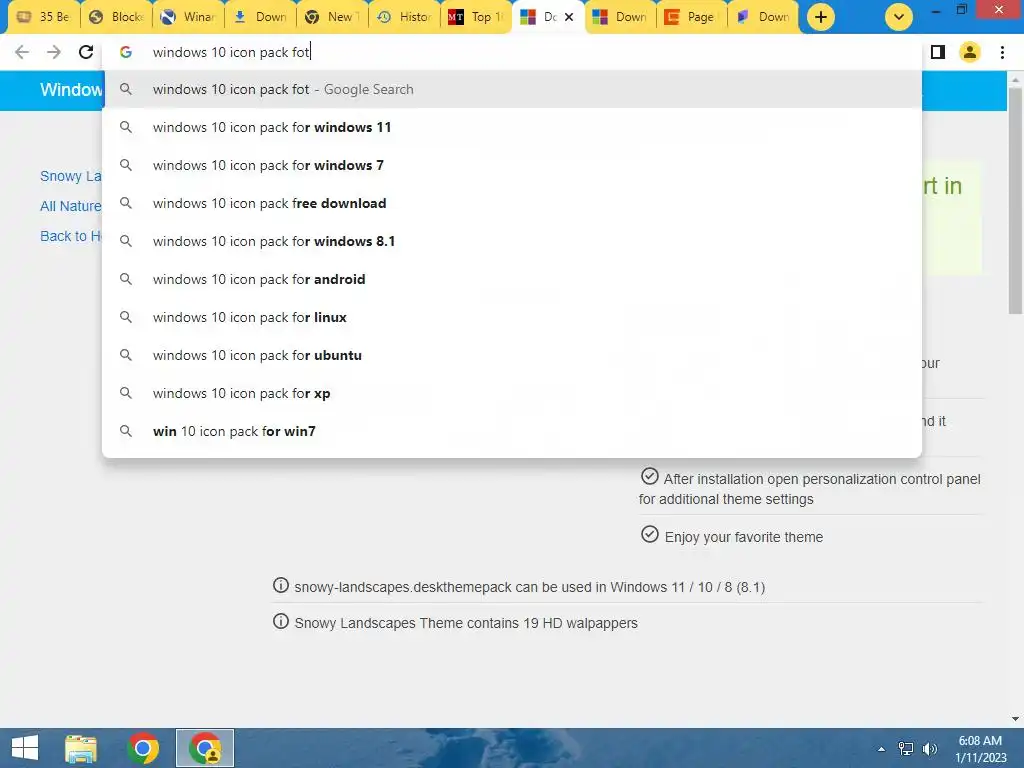Switch to the '35 Be' tab

[43, 17]
